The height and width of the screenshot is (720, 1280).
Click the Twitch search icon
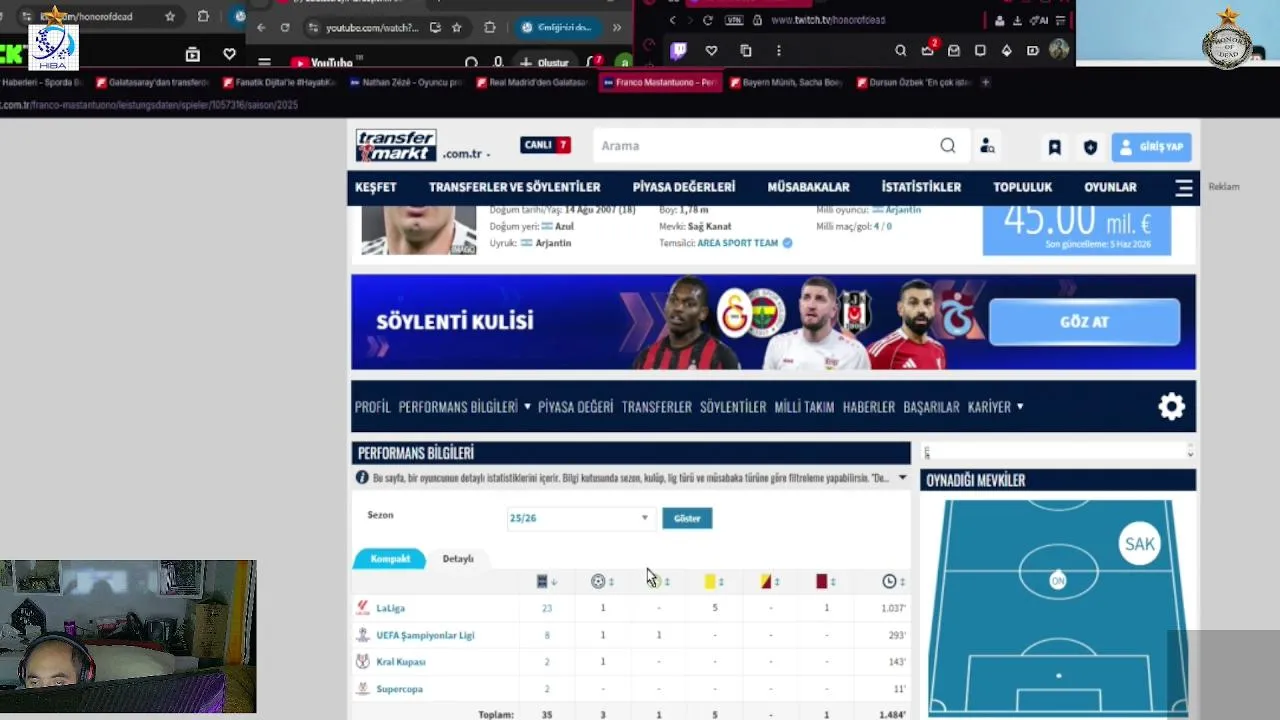click(x=901, y=50)
